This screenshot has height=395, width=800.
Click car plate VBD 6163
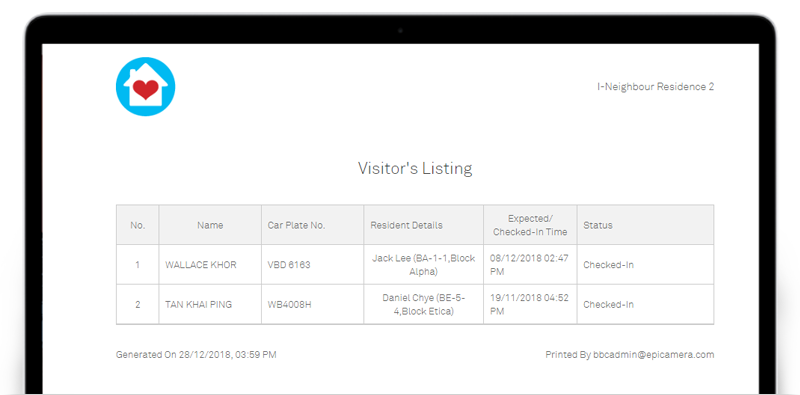289,265
